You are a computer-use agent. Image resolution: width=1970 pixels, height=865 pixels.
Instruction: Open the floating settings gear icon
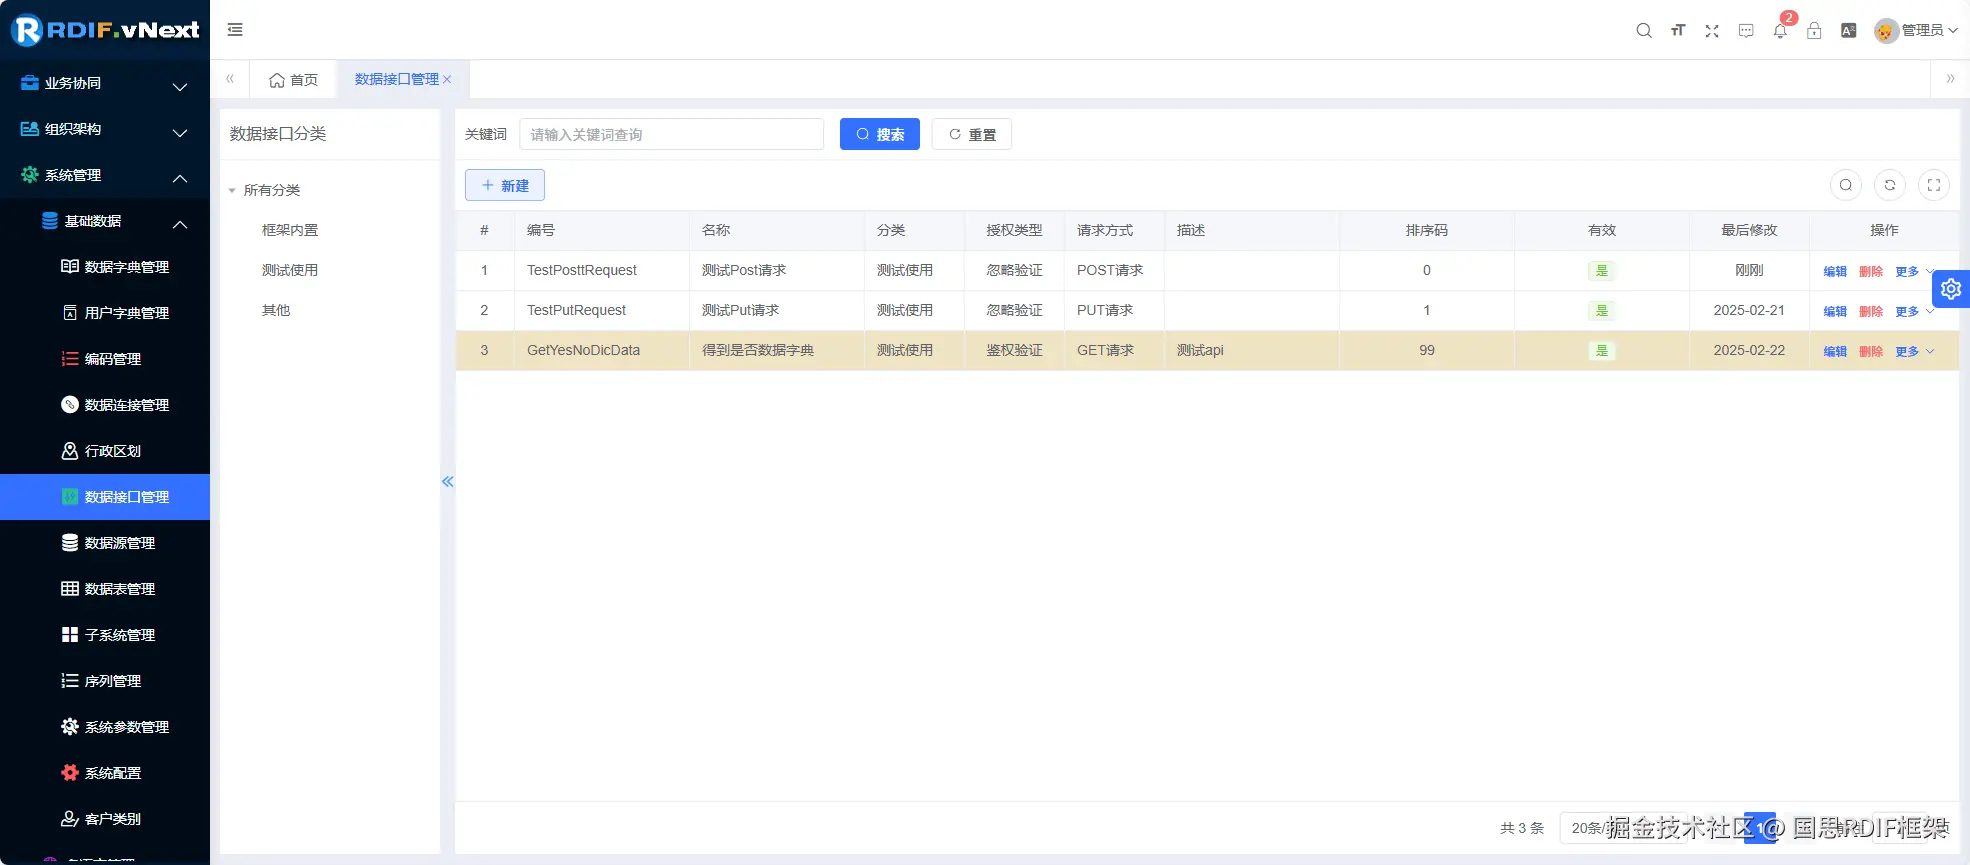click(x=1951, y=289)
